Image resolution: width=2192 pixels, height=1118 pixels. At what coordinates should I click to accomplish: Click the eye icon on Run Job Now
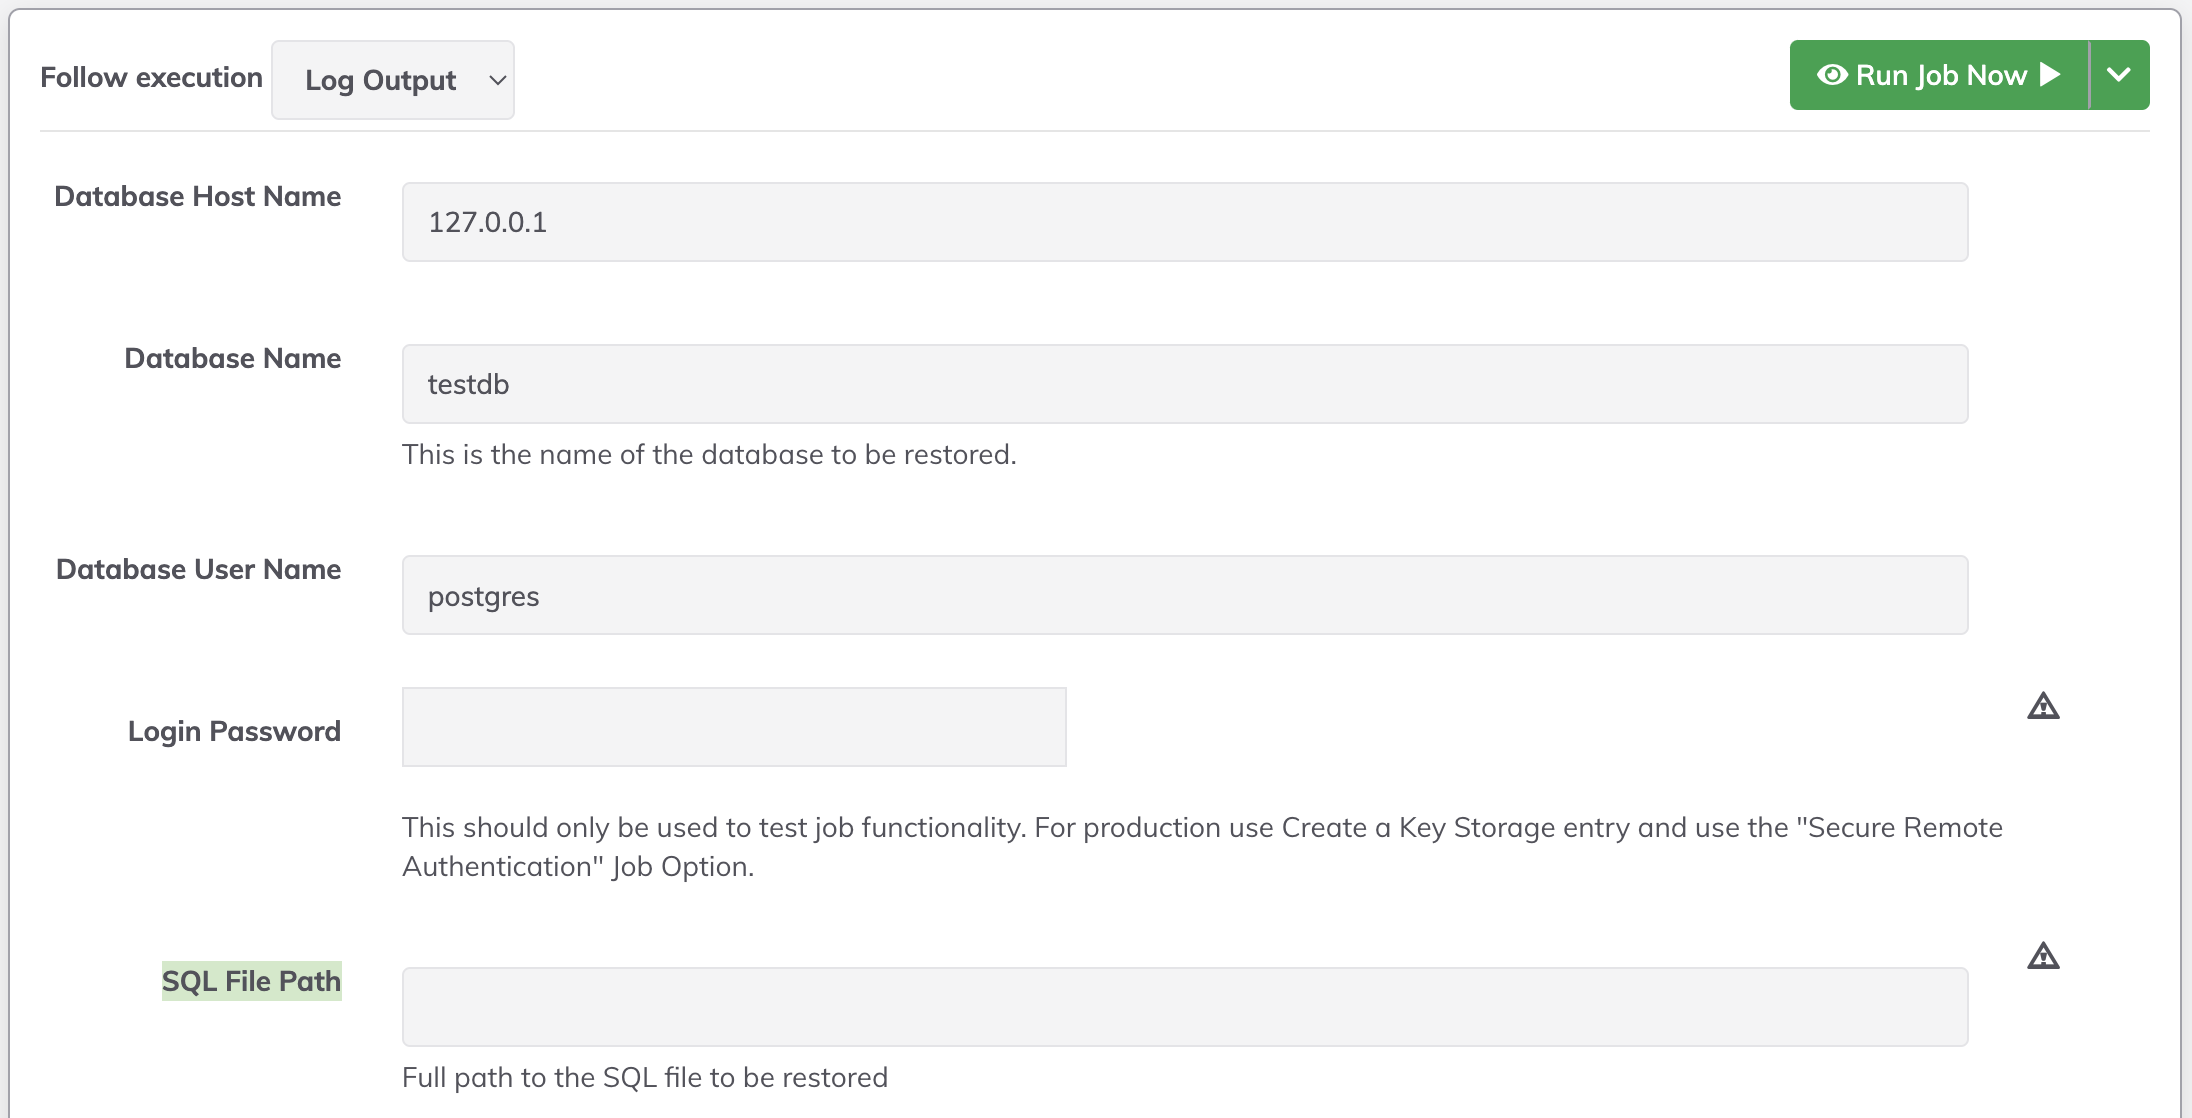point(1832,75)
